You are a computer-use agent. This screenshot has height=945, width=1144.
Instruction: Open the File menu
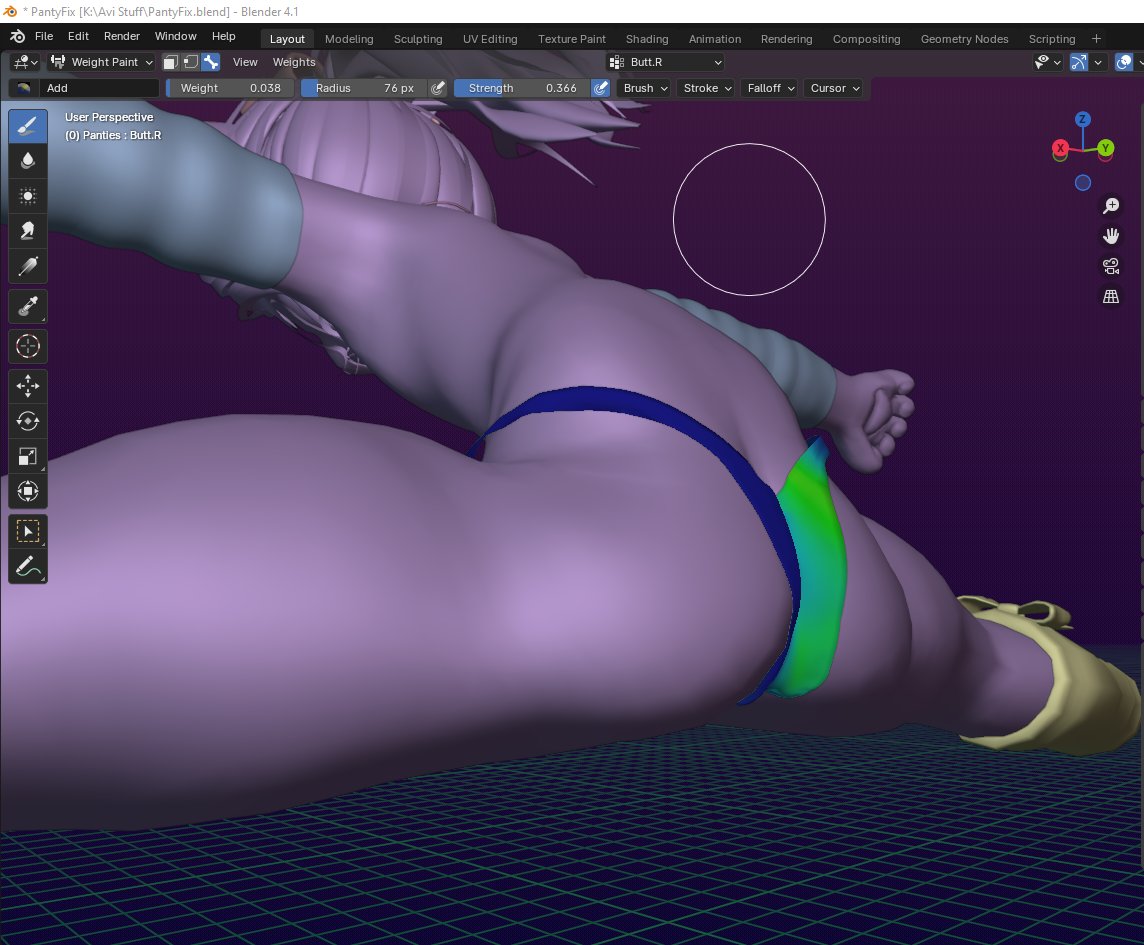[44, 36]
